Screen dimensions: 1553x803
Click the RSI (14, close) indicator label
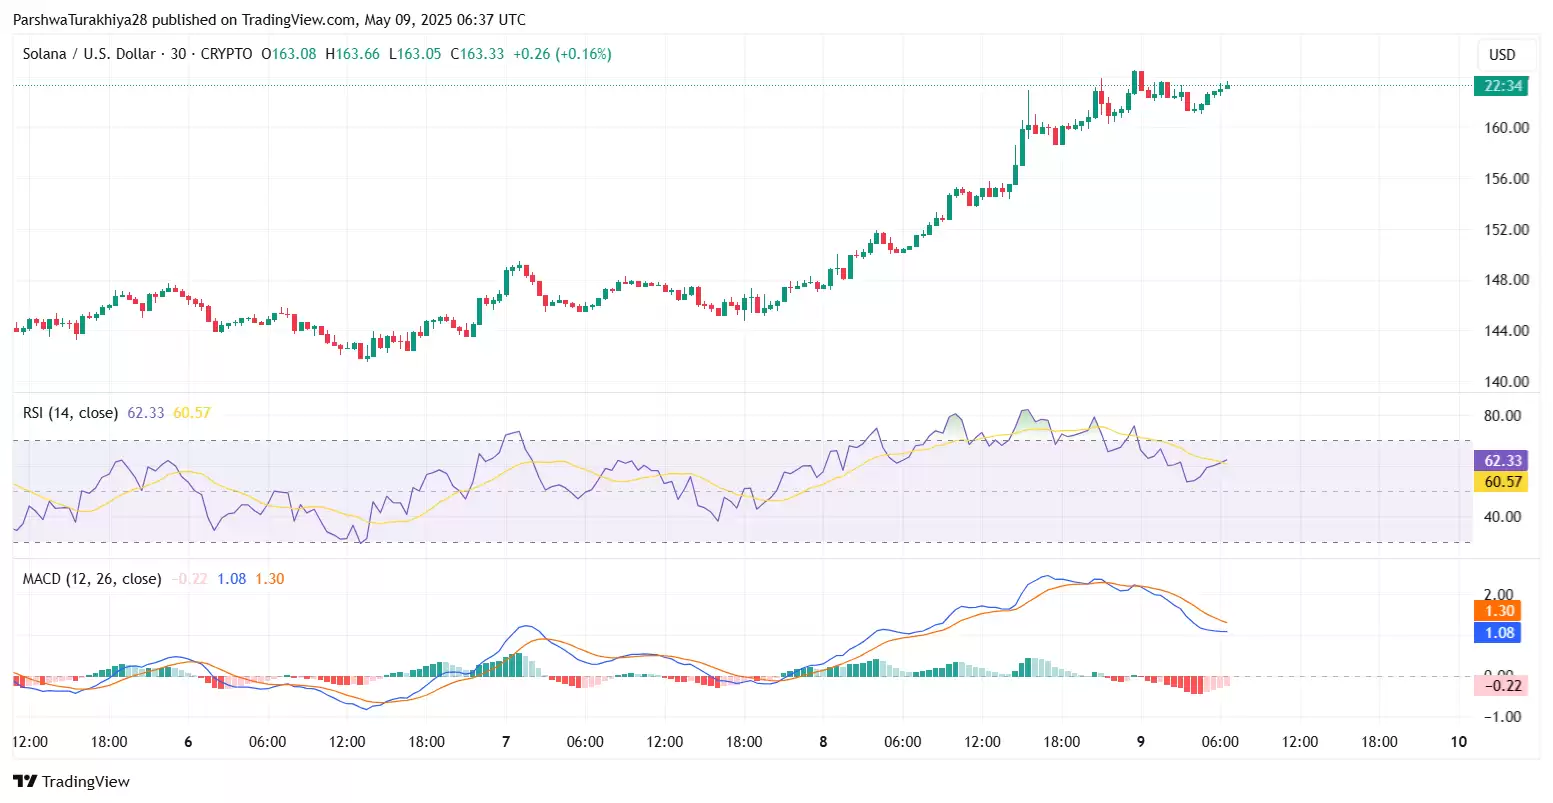pyautogui.click(x=71, y=412)
